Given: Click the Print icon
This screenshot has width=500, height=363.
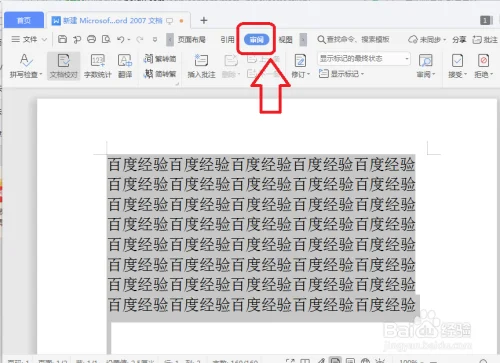Looking at the screenshot, I should 91,39.
